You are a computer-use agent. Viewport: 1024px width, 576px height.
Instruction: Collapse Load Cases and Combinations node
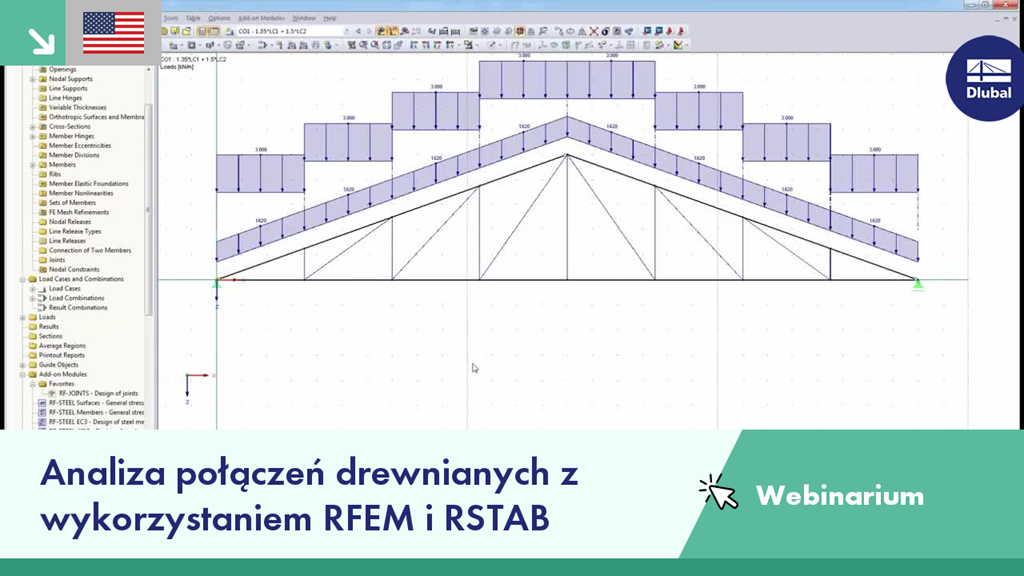22,280
